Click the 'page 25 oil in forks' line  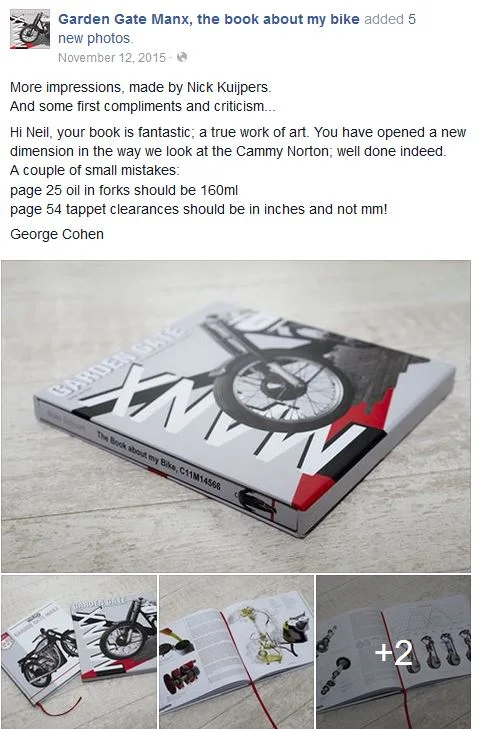point(124,190)
